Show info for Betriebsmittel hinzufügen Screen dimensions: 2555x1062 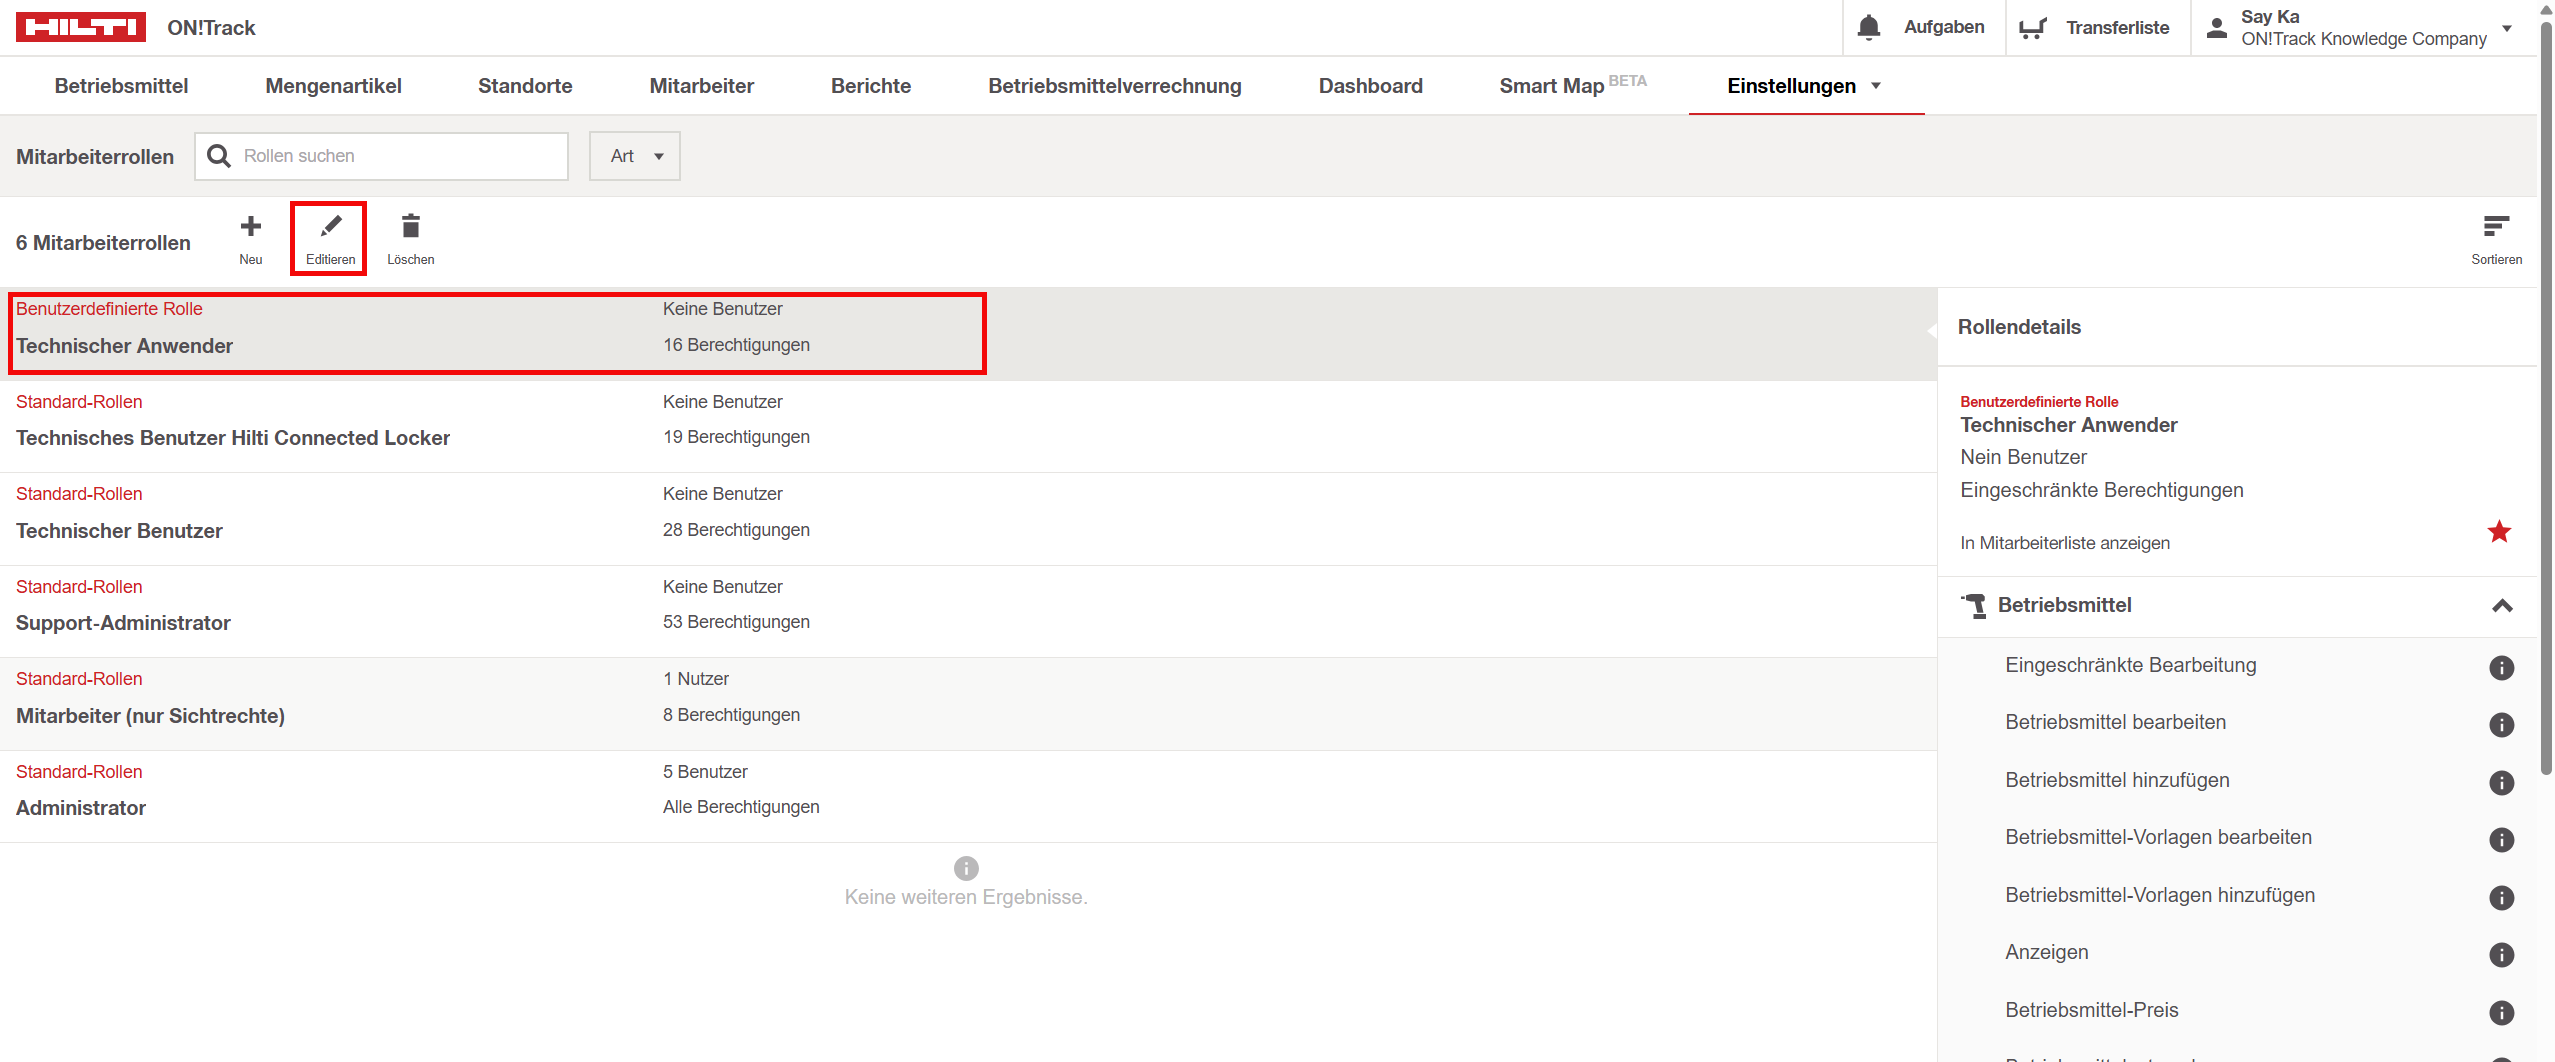(2501, 782)
